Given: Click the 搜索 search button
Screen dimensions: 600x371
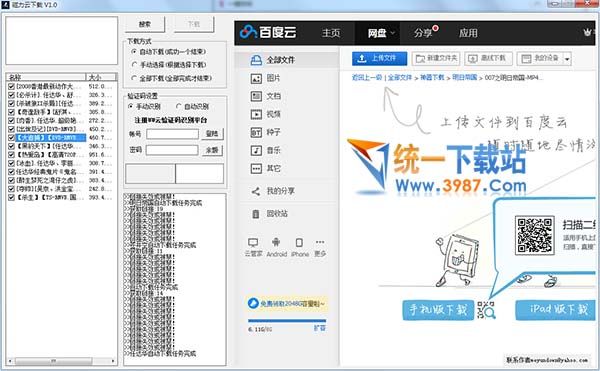Looking at the screenshot, I should 145,24.
